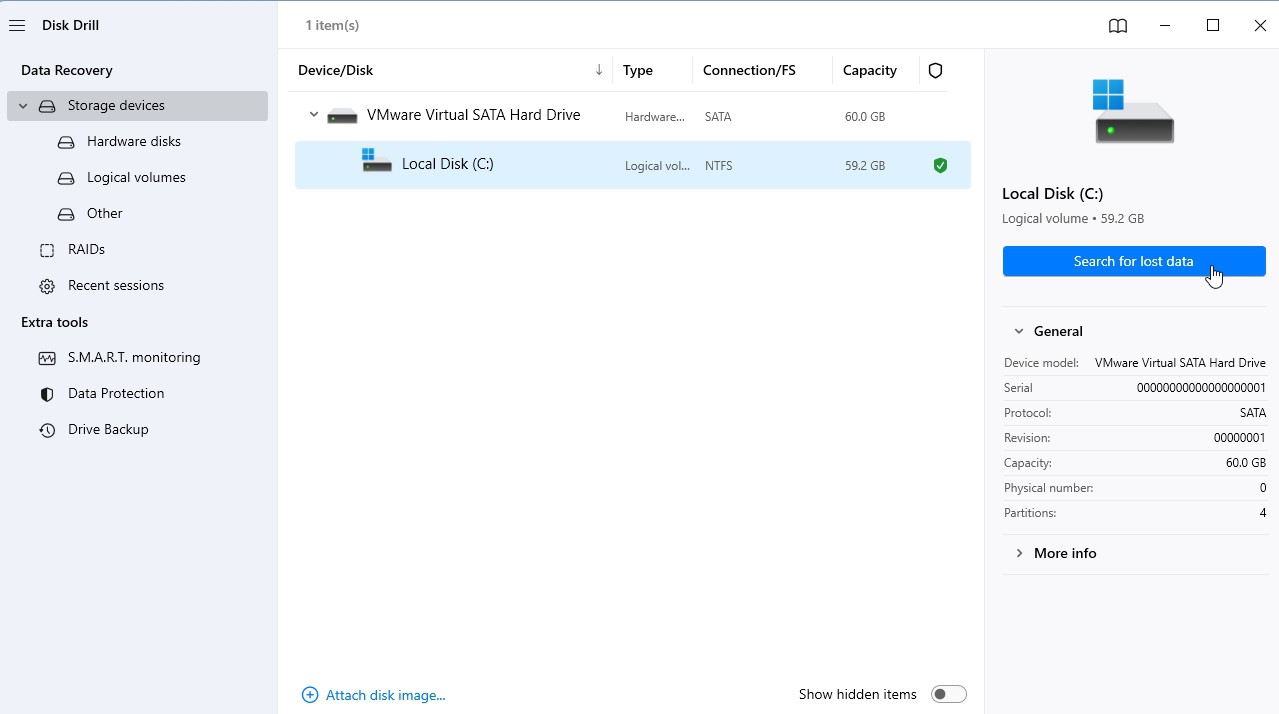
Task: Open Logical volumes view
Action: 136,178
